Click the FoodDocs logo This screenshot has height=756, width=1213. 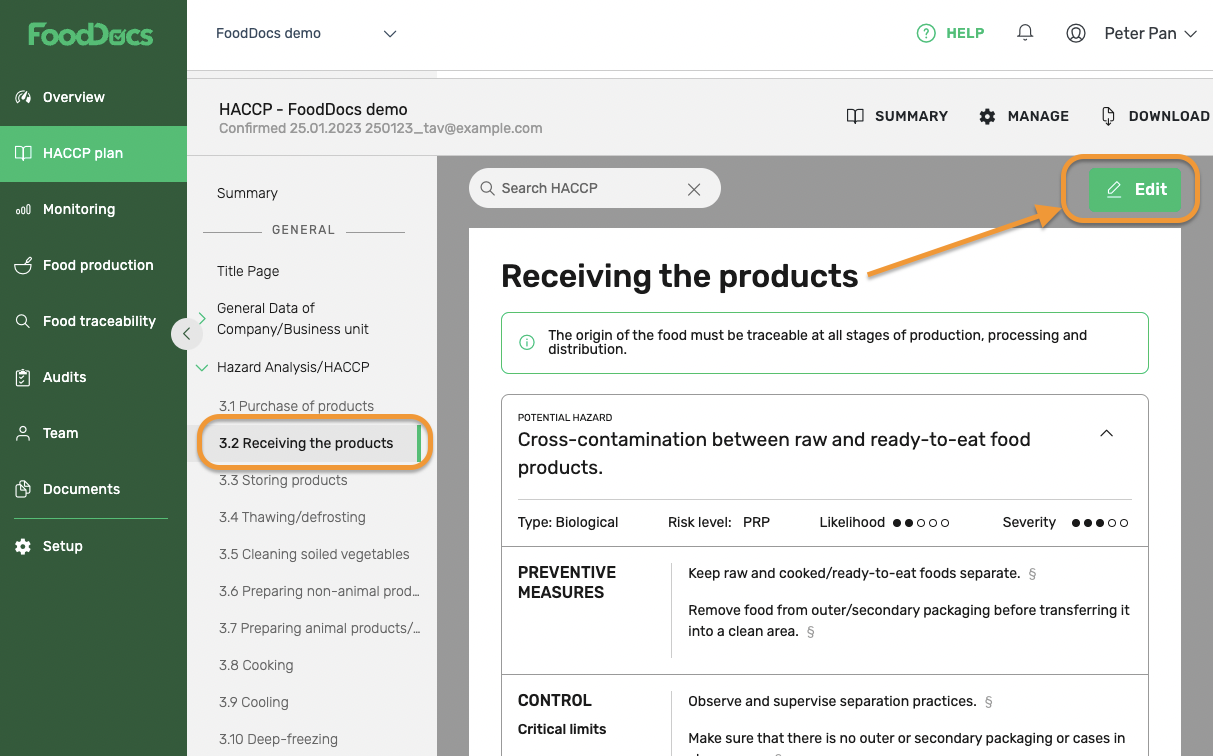coord(91,35)
